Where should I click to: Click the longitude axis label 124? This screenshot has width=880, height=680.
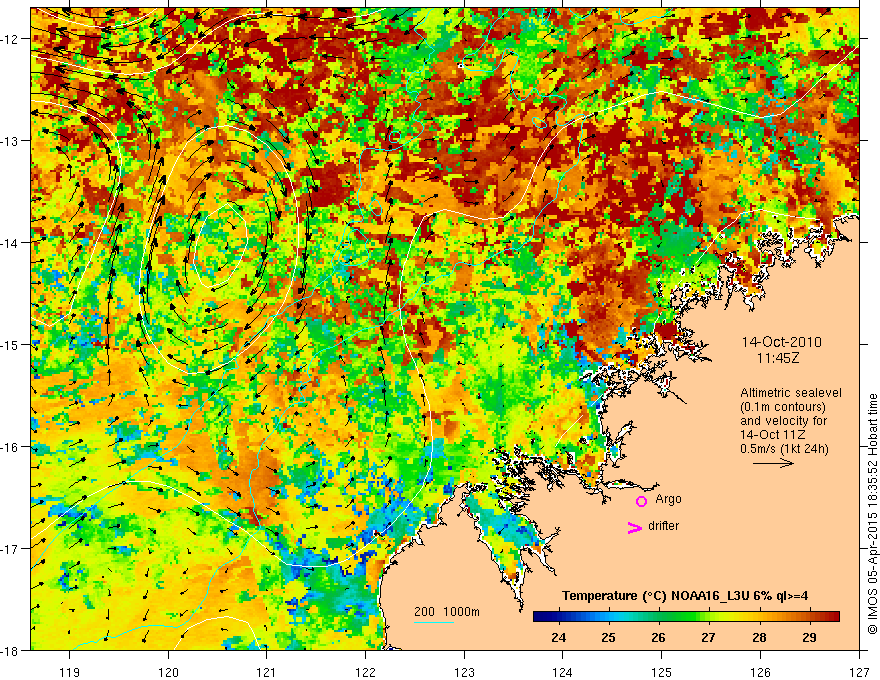click(x=563, y=672)
